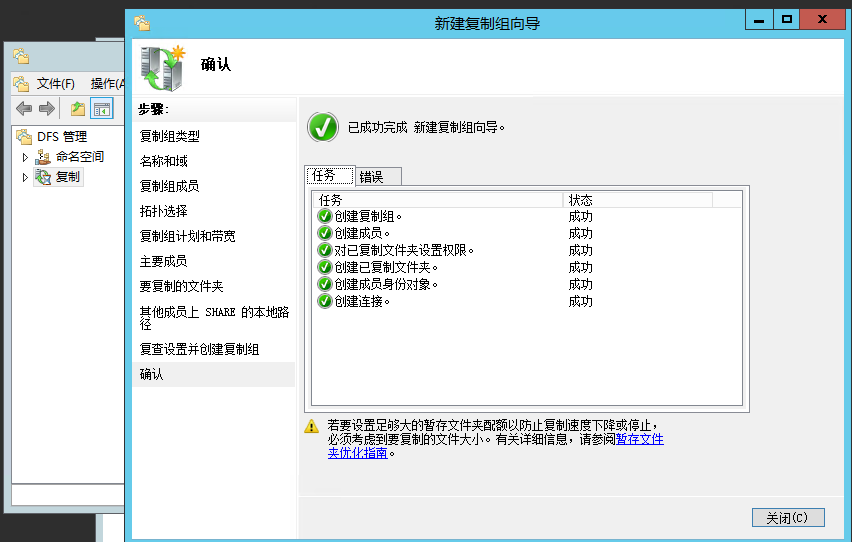
Task: Expand the 复制 tree node
Action: coord(24,177)
